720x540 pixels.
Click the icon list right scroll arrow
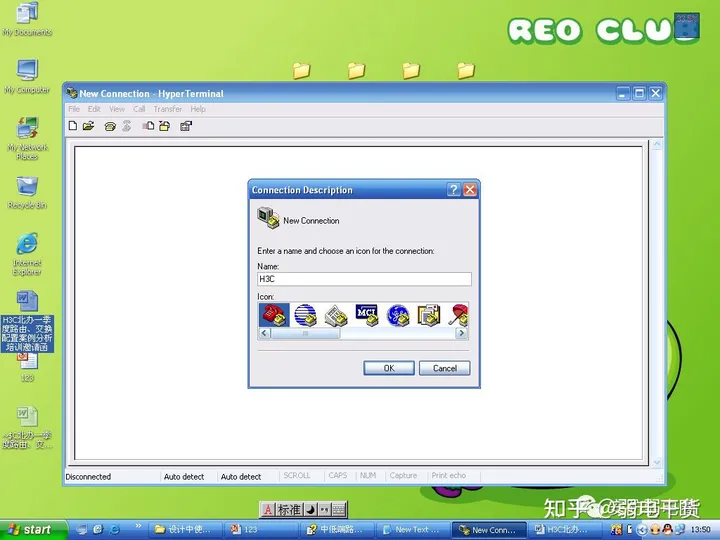tap(462, 333)
